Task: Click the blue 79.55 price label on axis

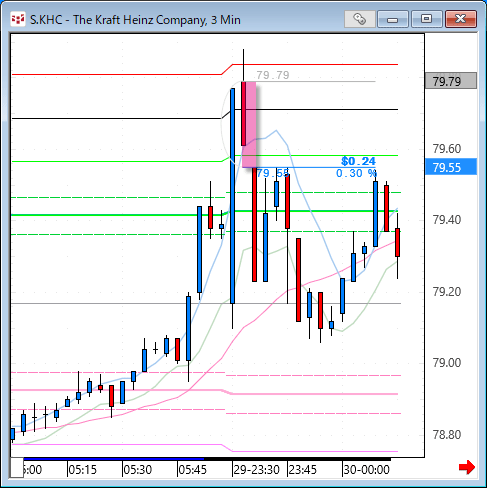Action: pos(451,167)
